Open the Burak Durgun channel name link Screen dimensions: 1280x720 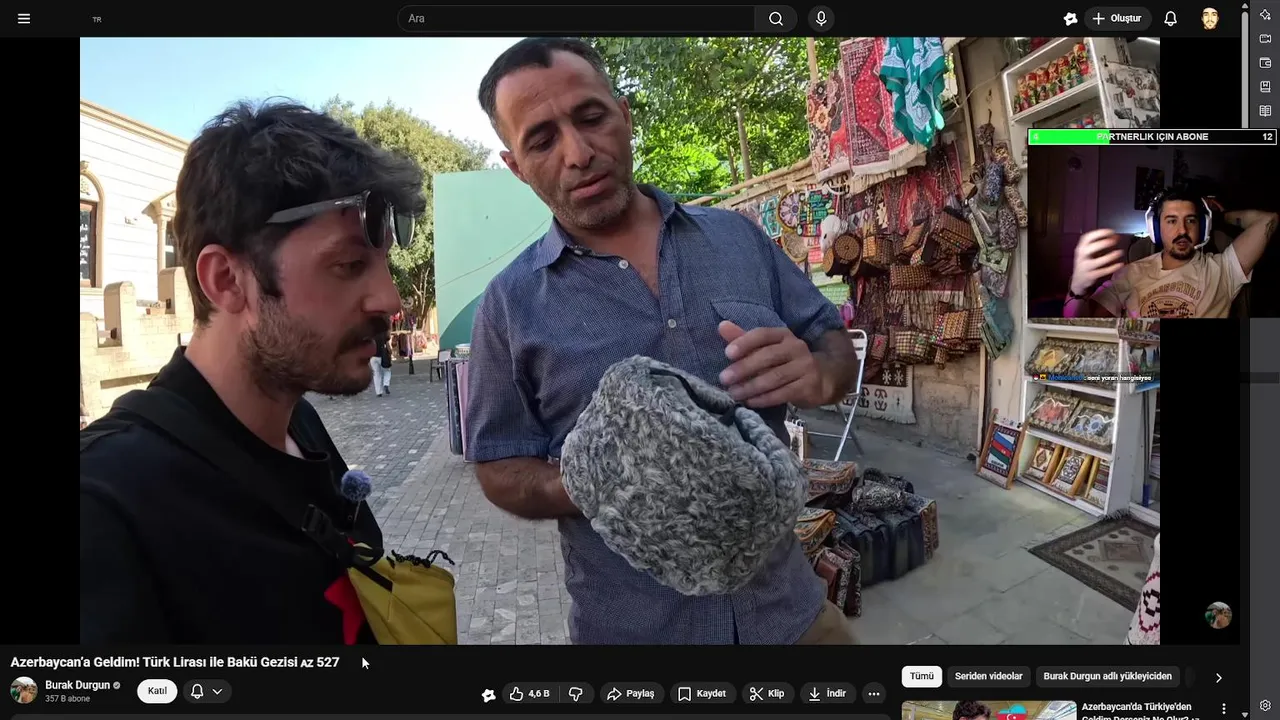coord(77,685)
